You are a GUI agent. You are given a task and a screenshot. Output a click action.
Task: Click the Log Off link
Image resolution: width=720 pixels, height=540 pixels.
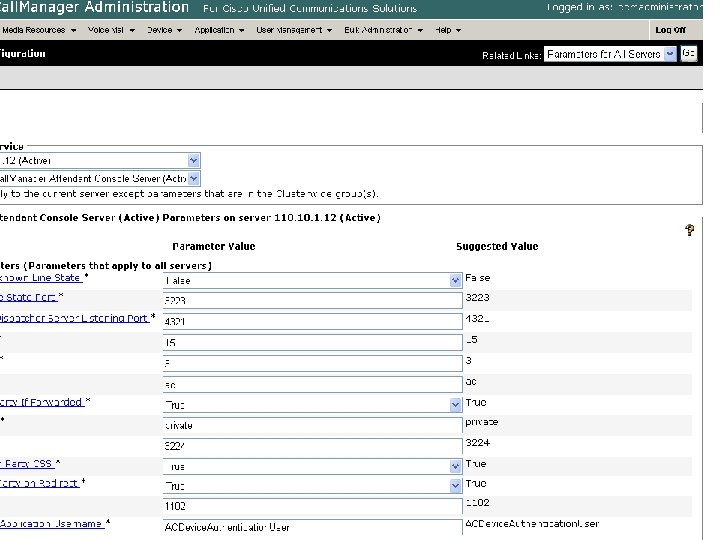tap(670, 30)
